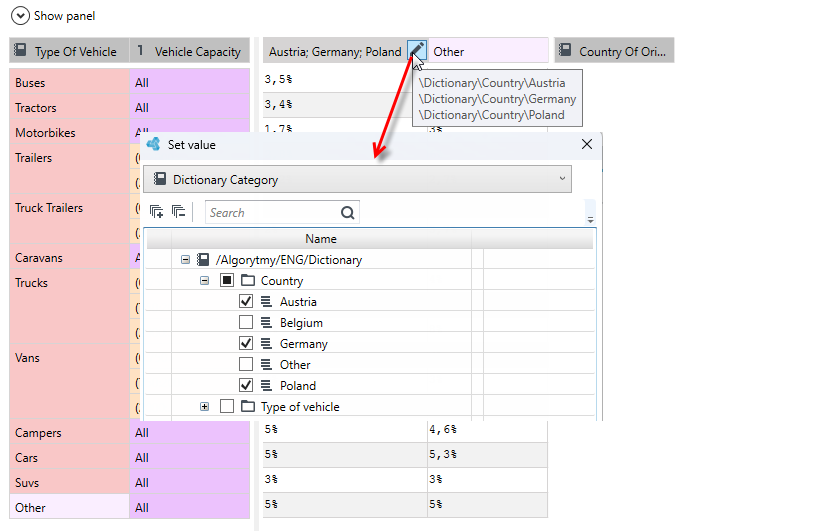
Task: Click the list icon next to Poland
Action: pyautogui.click(x=266, y=385)
